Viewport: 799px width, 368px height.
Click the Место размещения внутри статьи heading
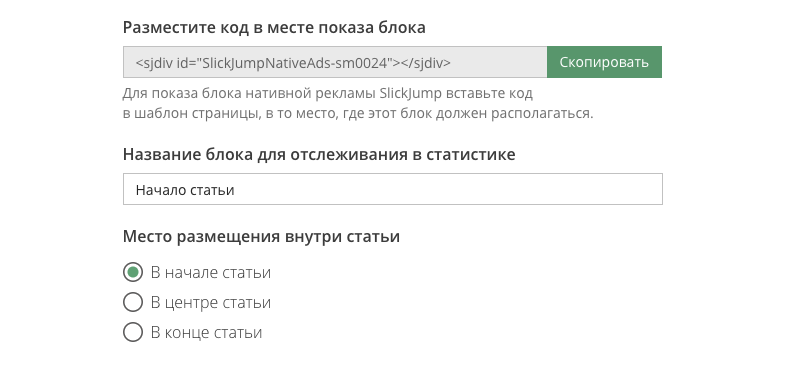tap(261, 236)
